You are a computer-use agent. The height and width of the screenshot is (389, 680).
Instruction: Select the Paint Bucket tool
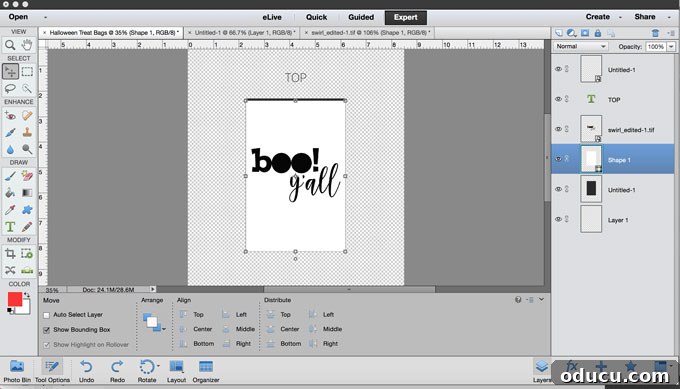pyautogui.click(x=10, y=193)
